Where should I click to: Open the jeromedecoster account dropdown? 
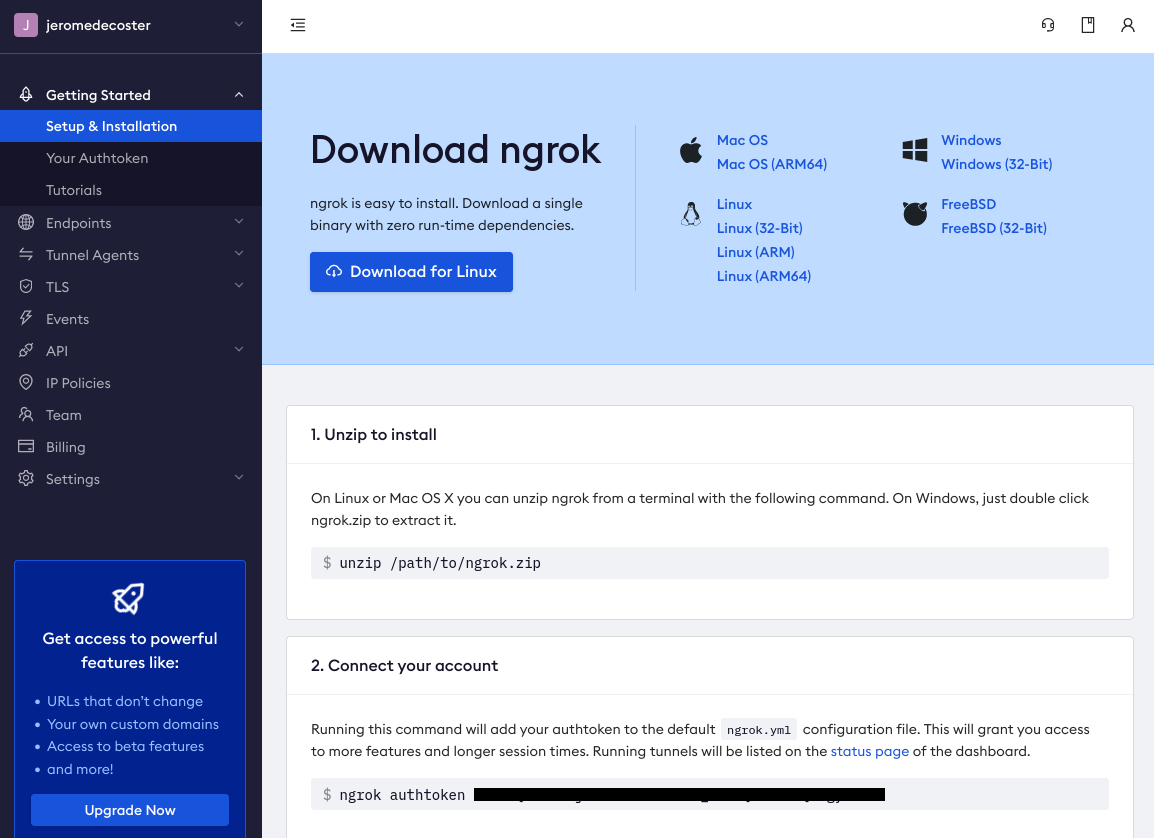point(130,25)
